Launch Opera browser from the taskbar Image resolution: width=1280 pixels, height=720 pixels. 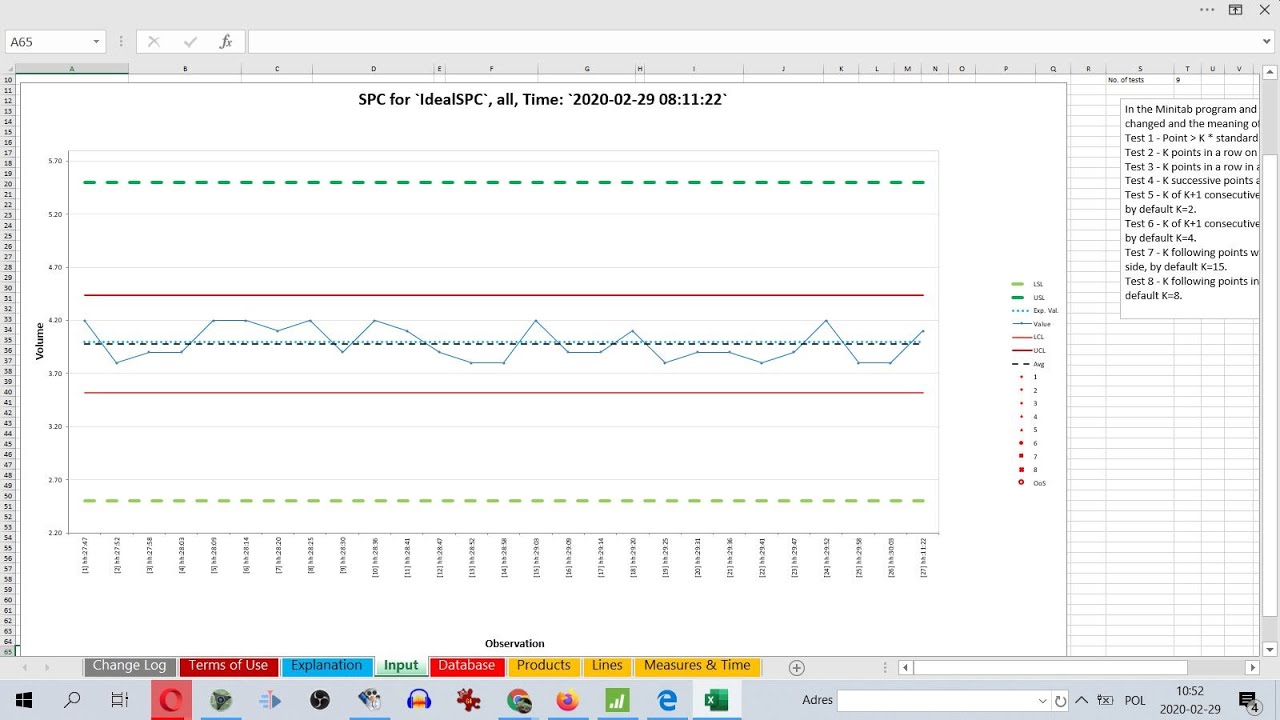pyautogui.click(x=171, y=700)
